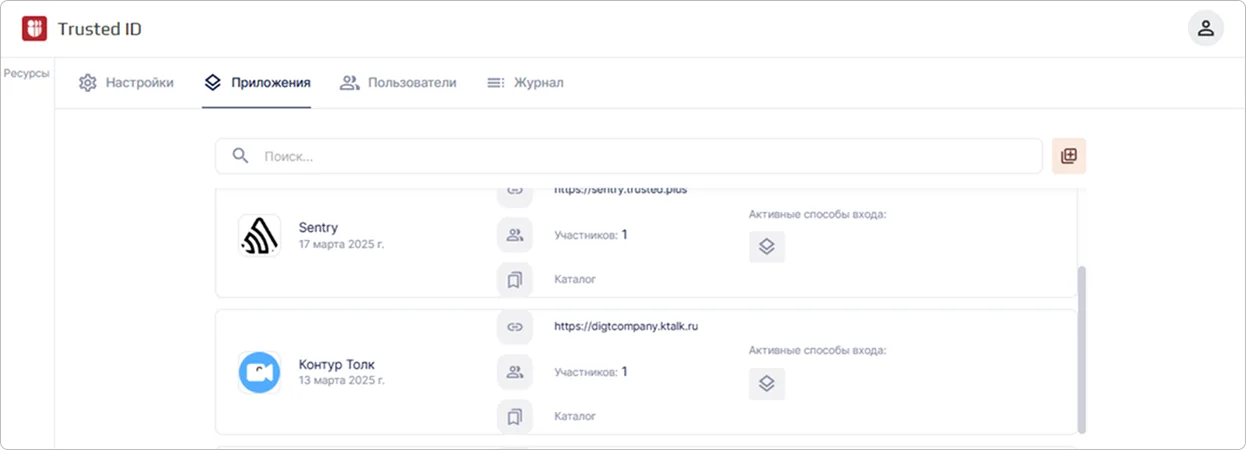This screenshot has width=1246, height=450.
Task: Open the user profile avatar menu
Action: [x=1205, y=28]
